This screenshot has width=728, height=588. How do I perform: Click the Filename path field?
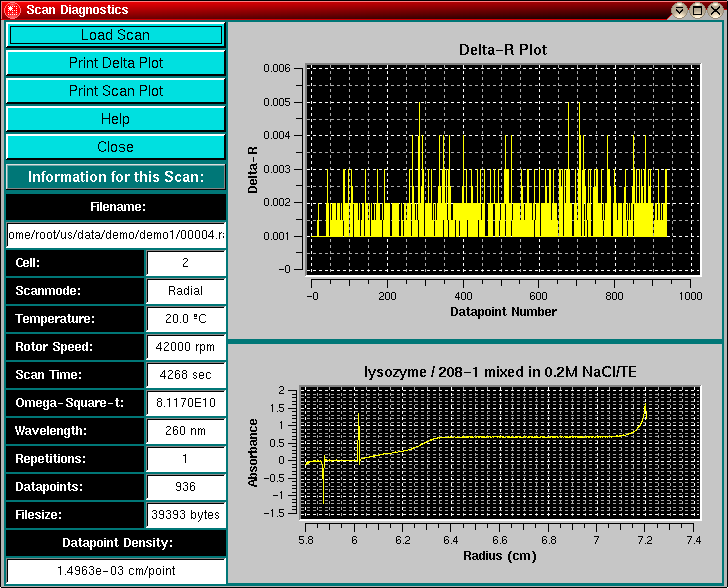point(115,235)
